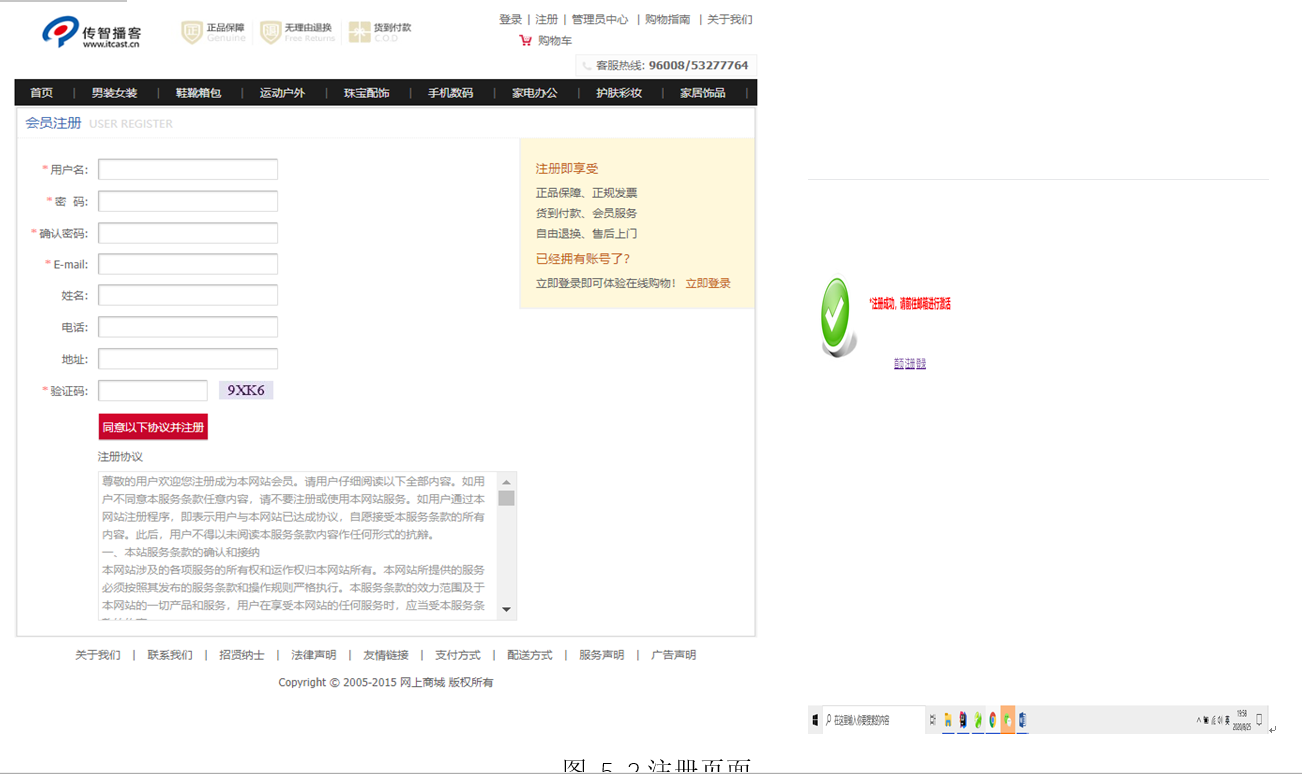Open Microsoft Word from the taskbar
Screen dimensions: 1302x778
pyautogui.click(x=1021, y=719)
